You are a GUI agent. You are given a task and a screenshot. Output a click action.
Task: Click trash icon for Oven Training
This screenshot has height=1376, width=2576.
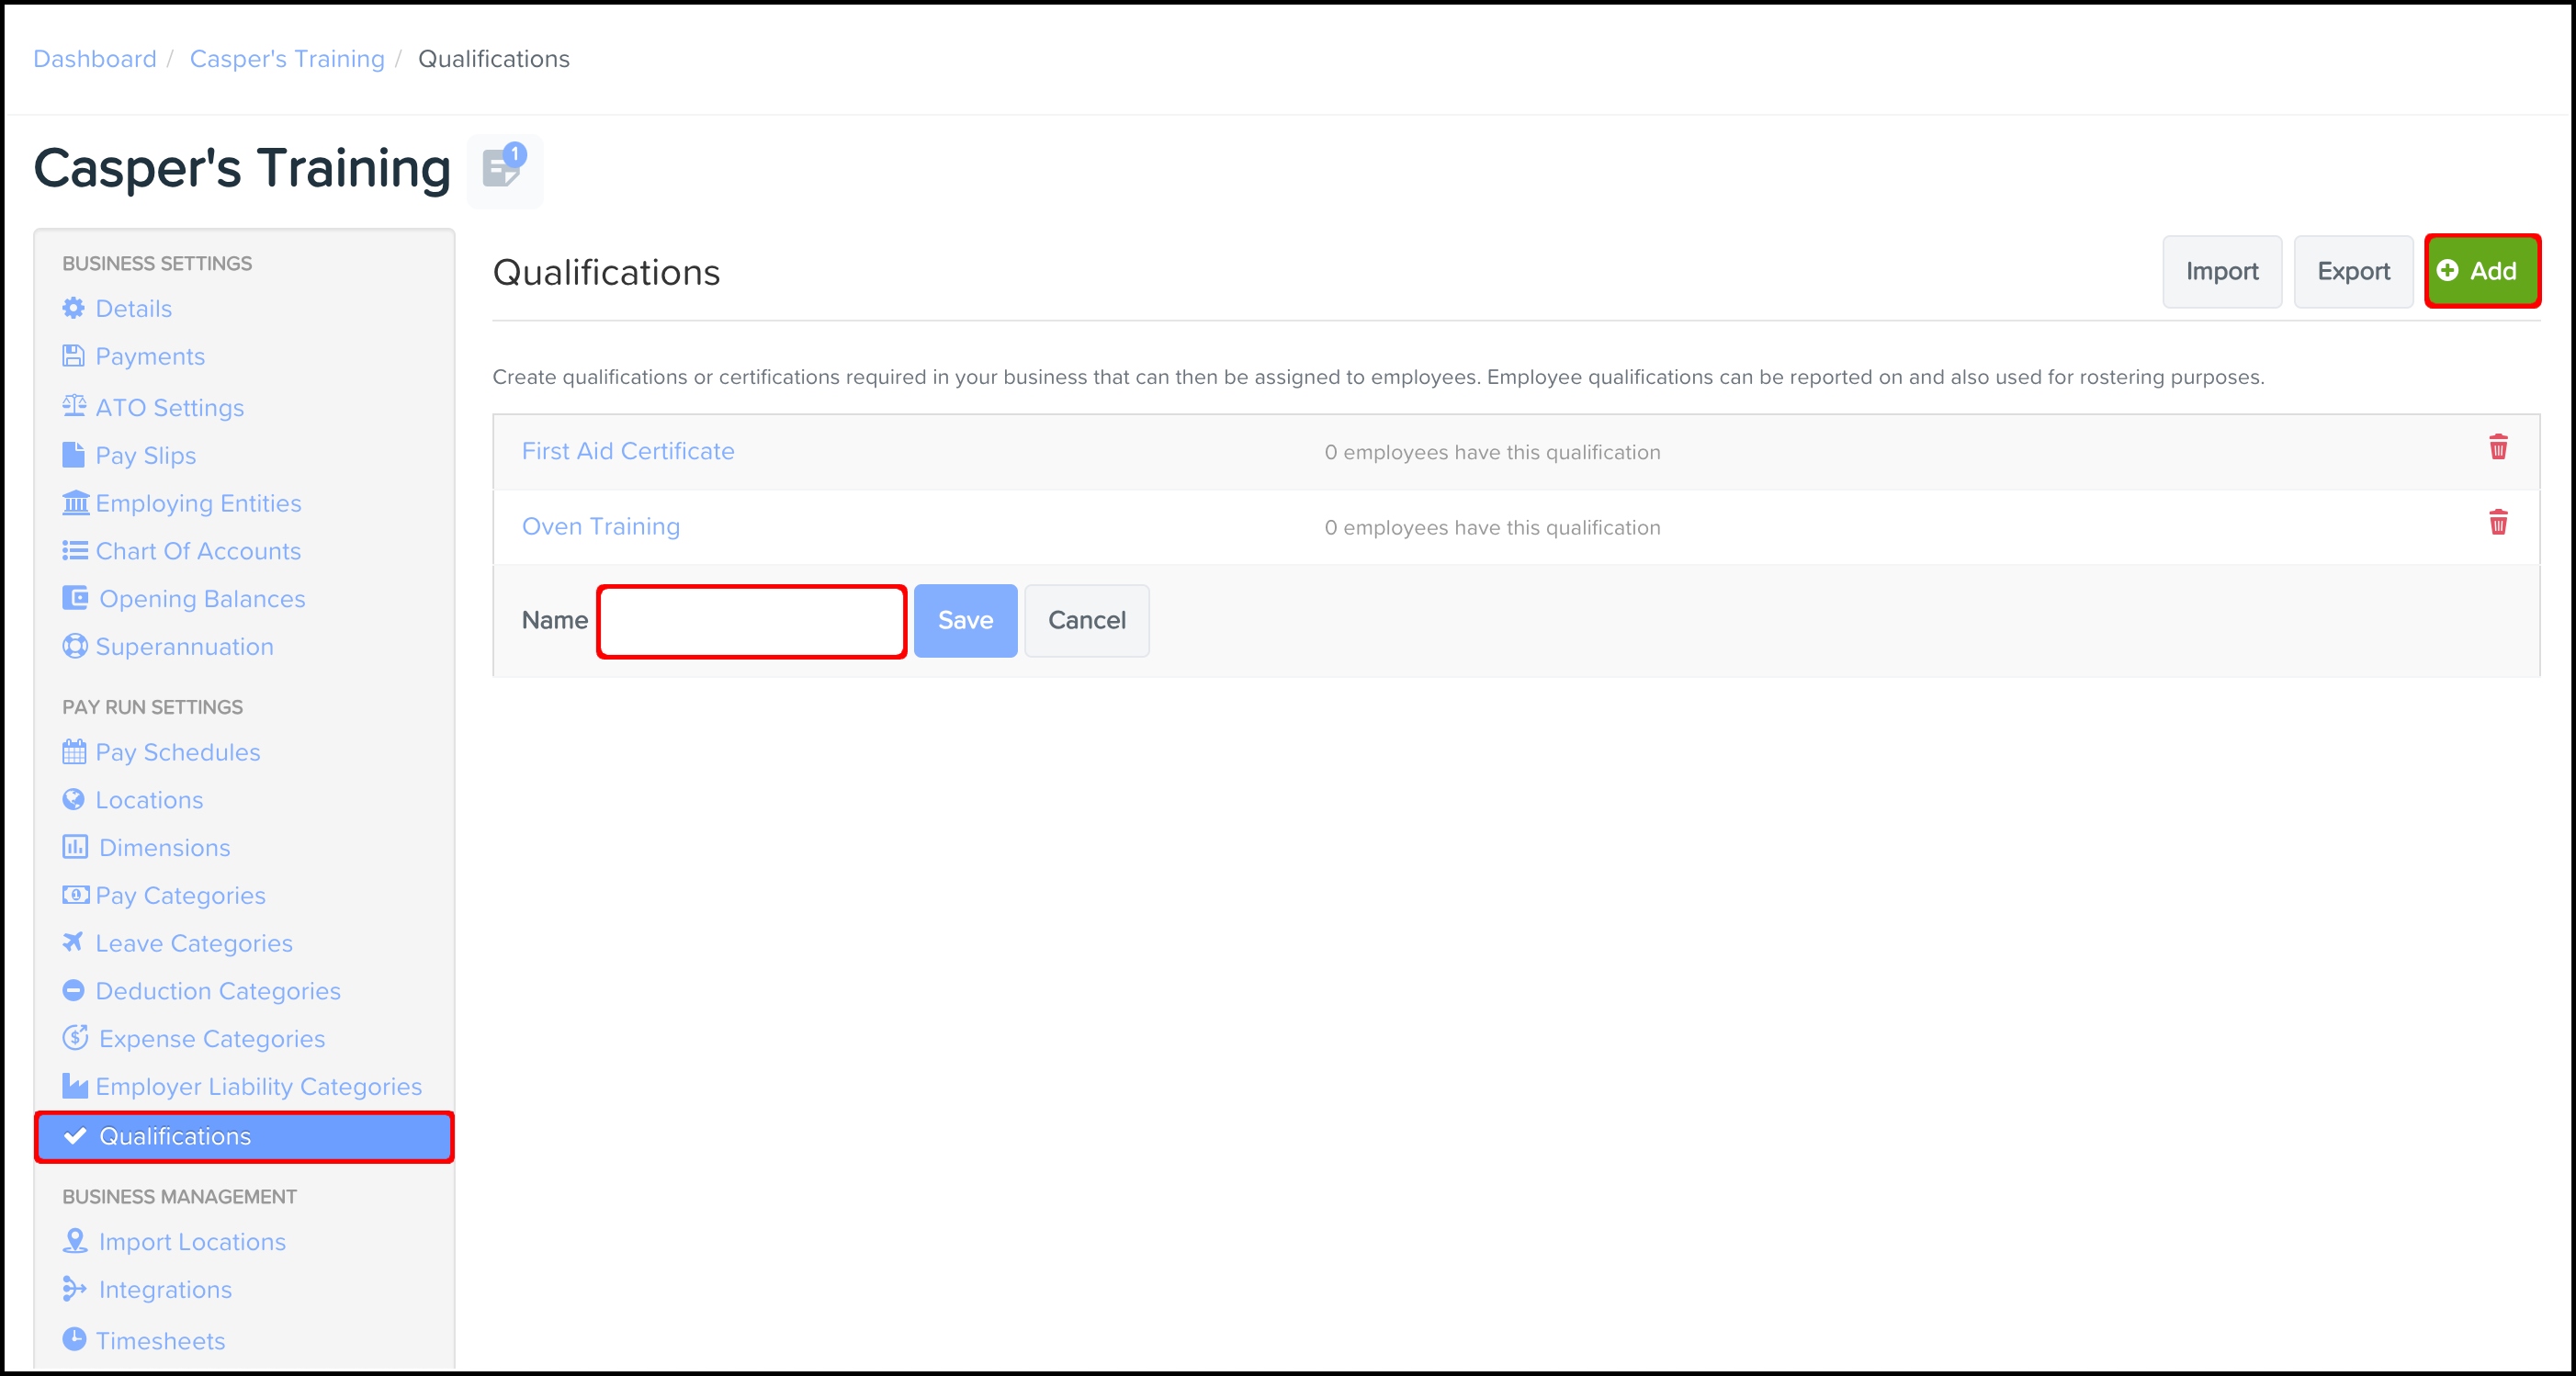point(2497,523)
